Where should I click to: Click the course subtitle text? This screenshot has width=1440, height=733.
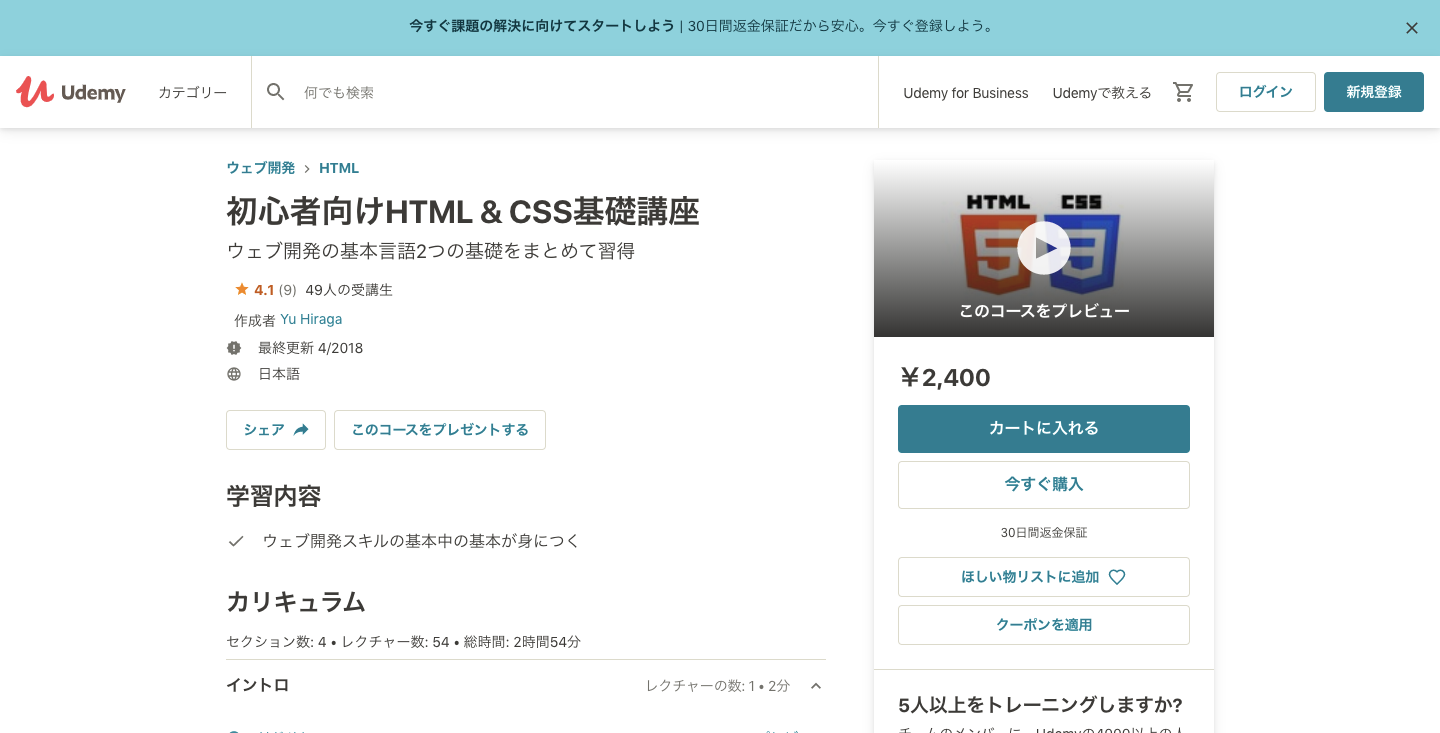coord(431,251)
